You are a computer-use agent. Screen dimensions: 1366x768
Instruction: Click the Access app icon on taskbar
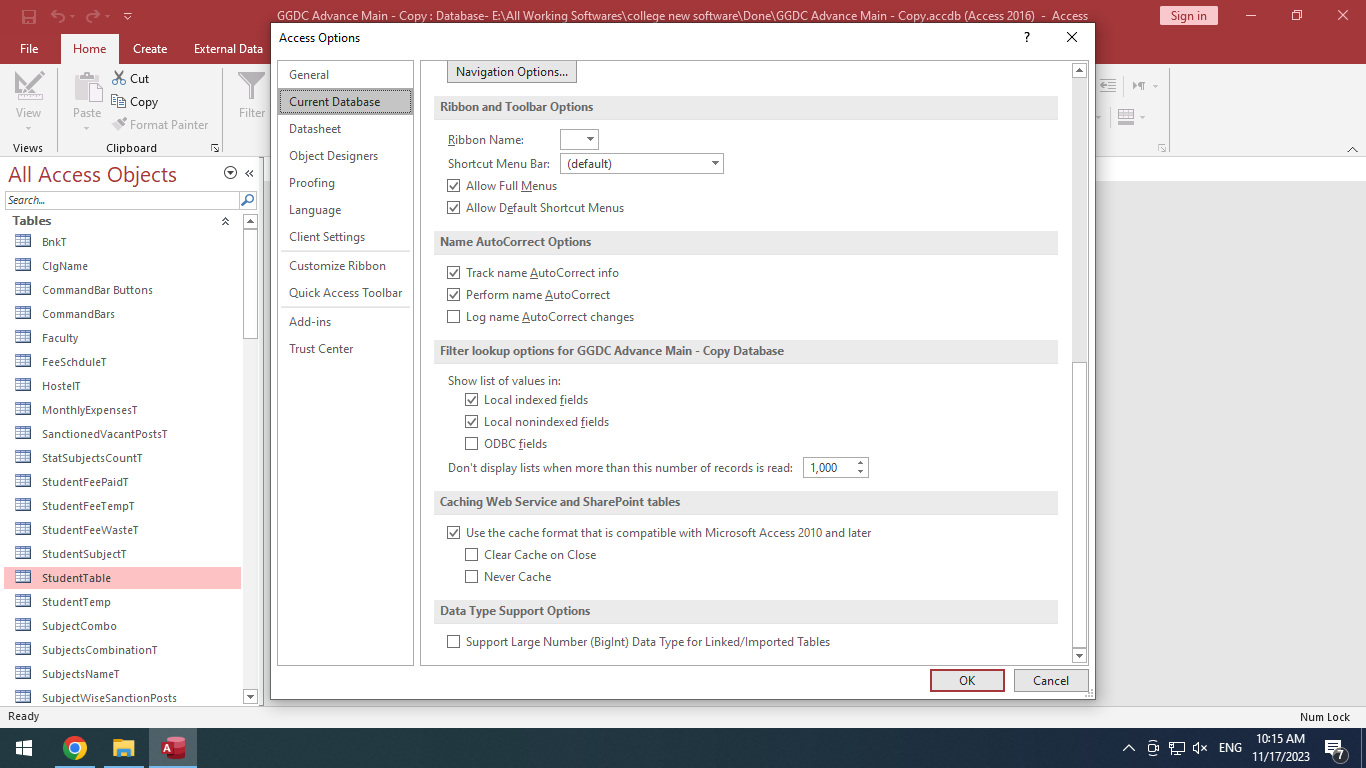(x=174, y=748)
